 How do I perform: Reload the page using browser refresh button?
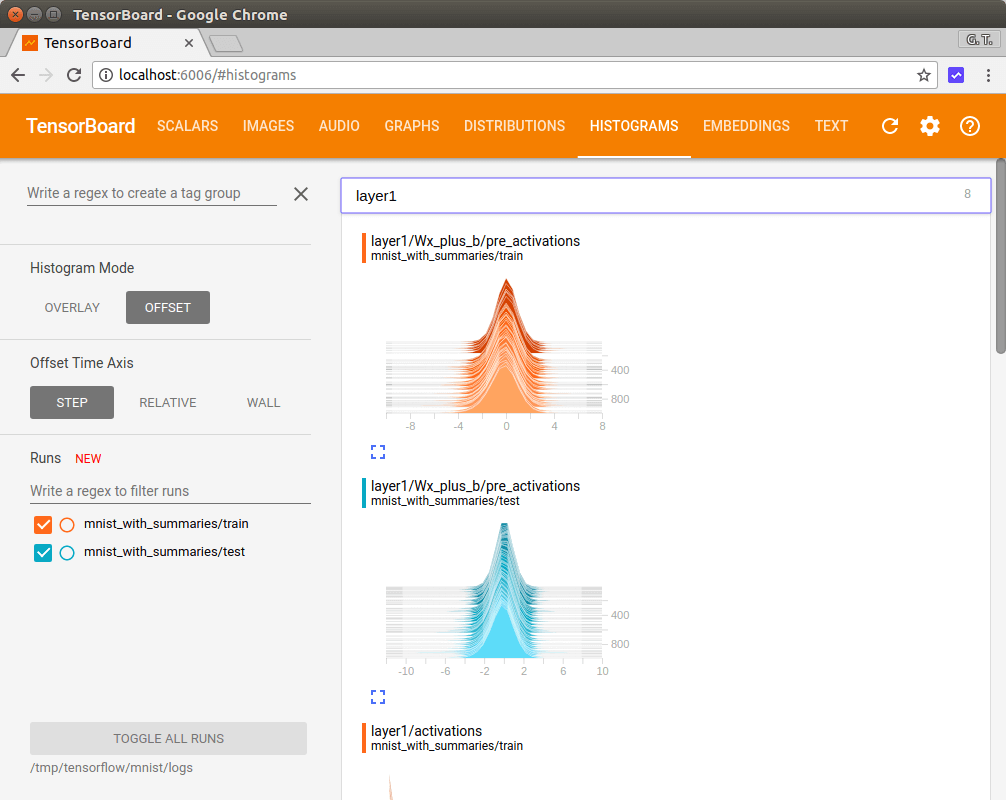[74, 75]
